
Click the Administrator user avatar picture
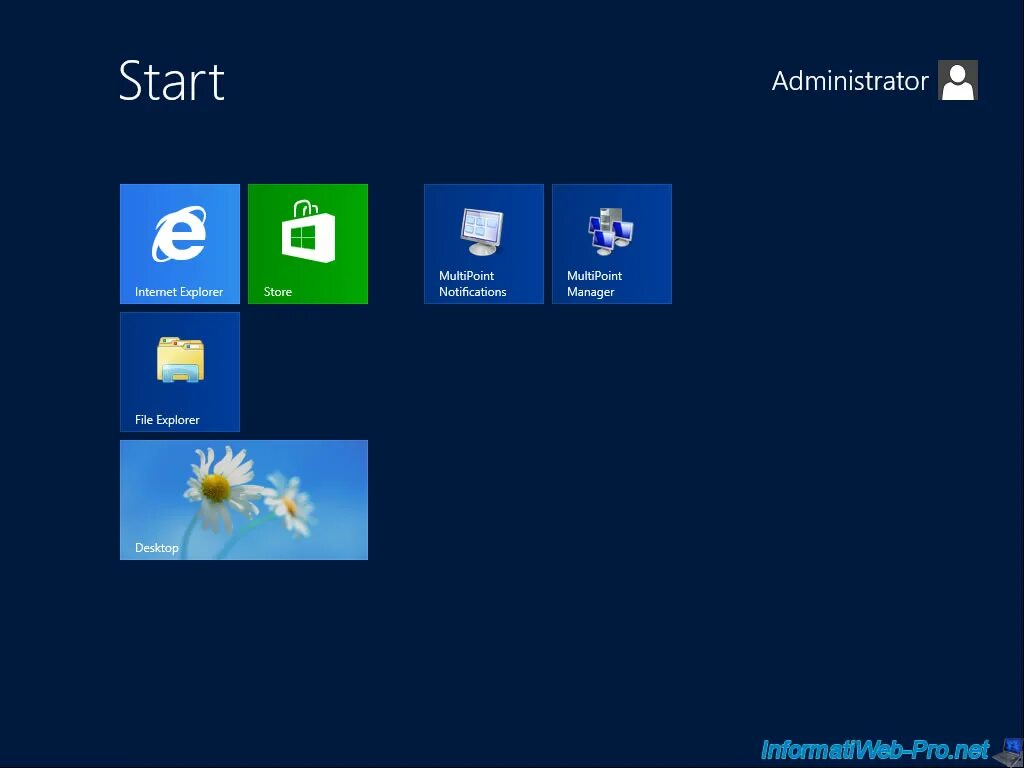point(957,80)
